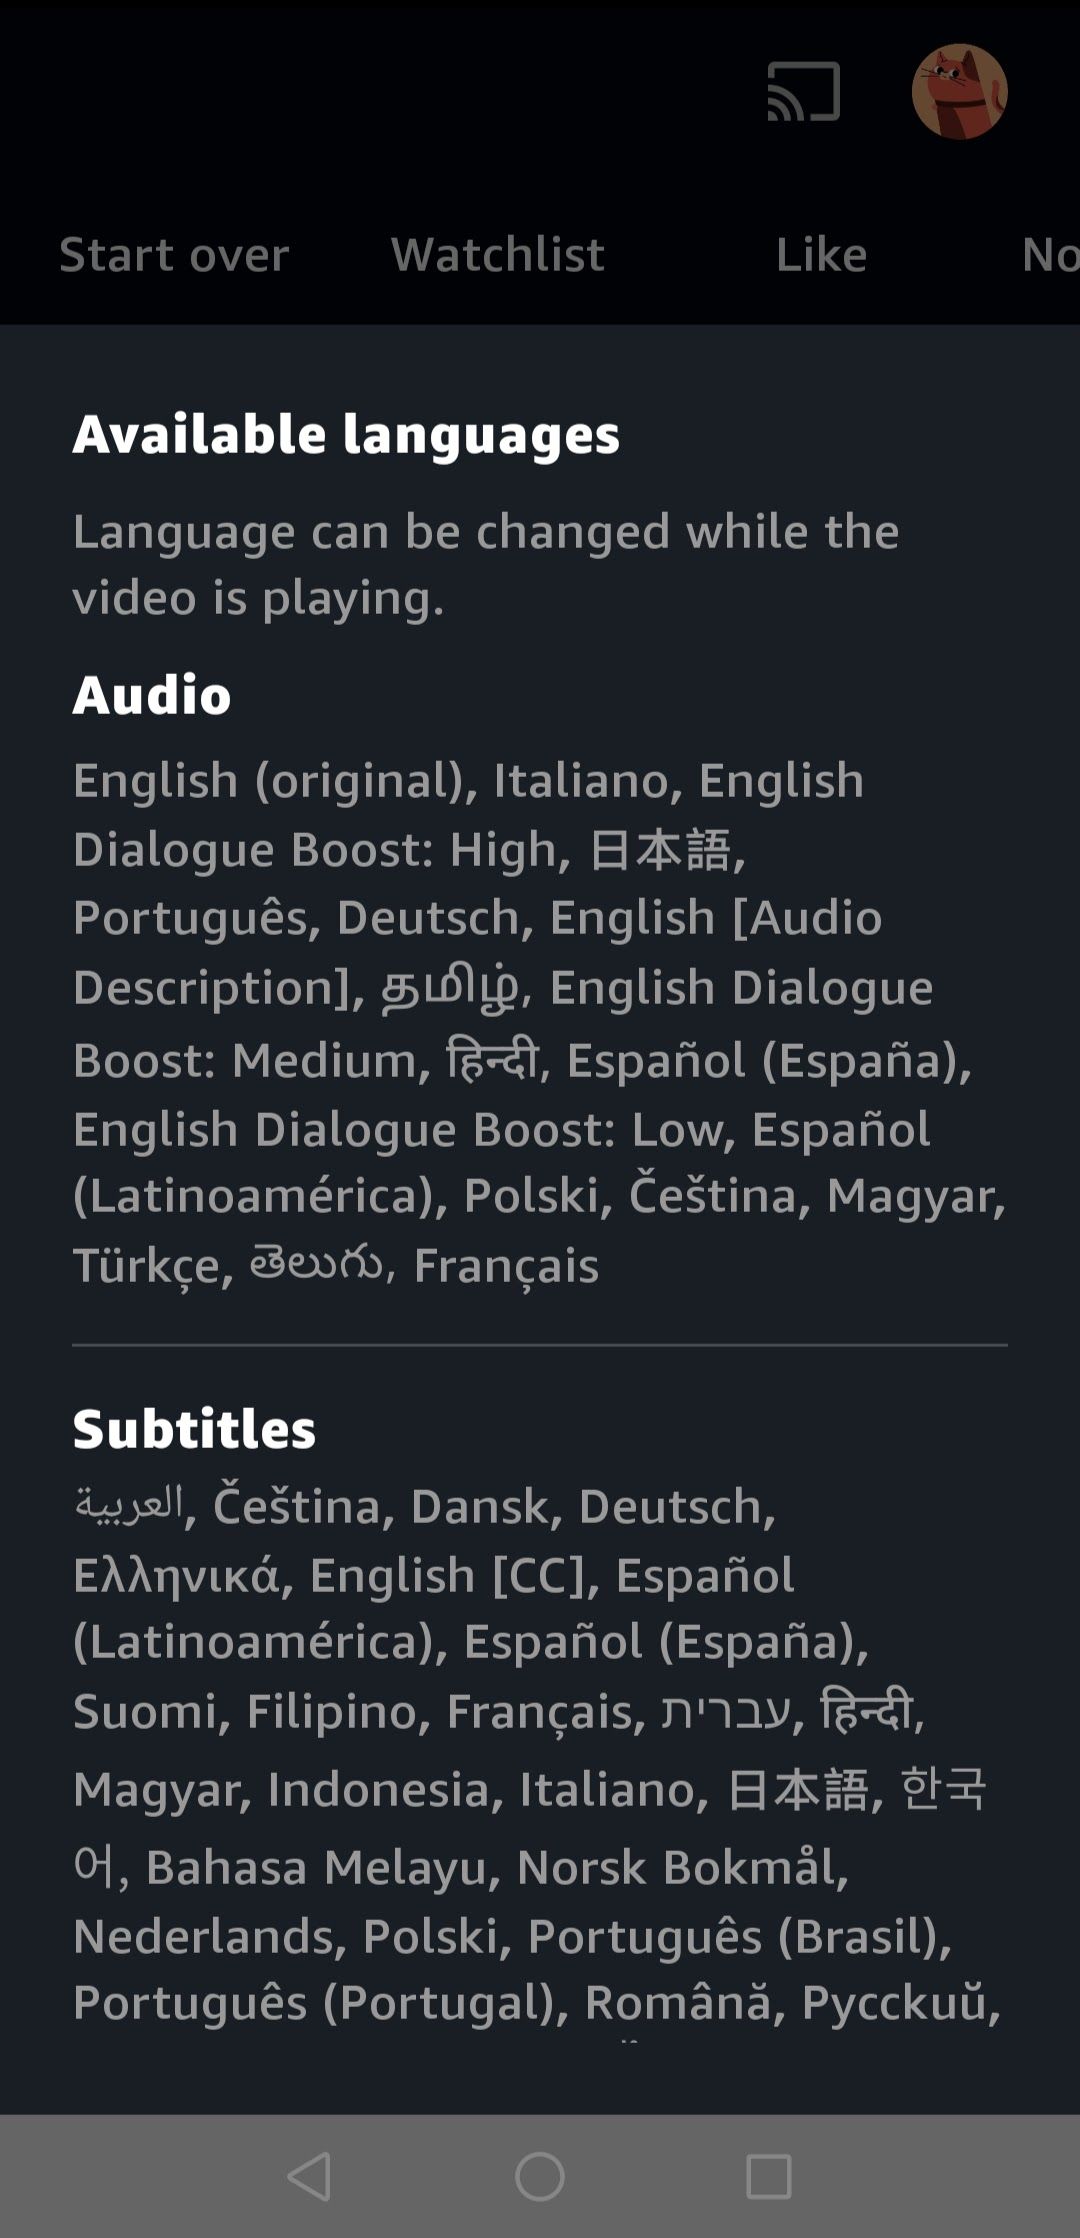1080x2238 pixels.
Task: Add title to Watchlist
Action: [498, 255]
